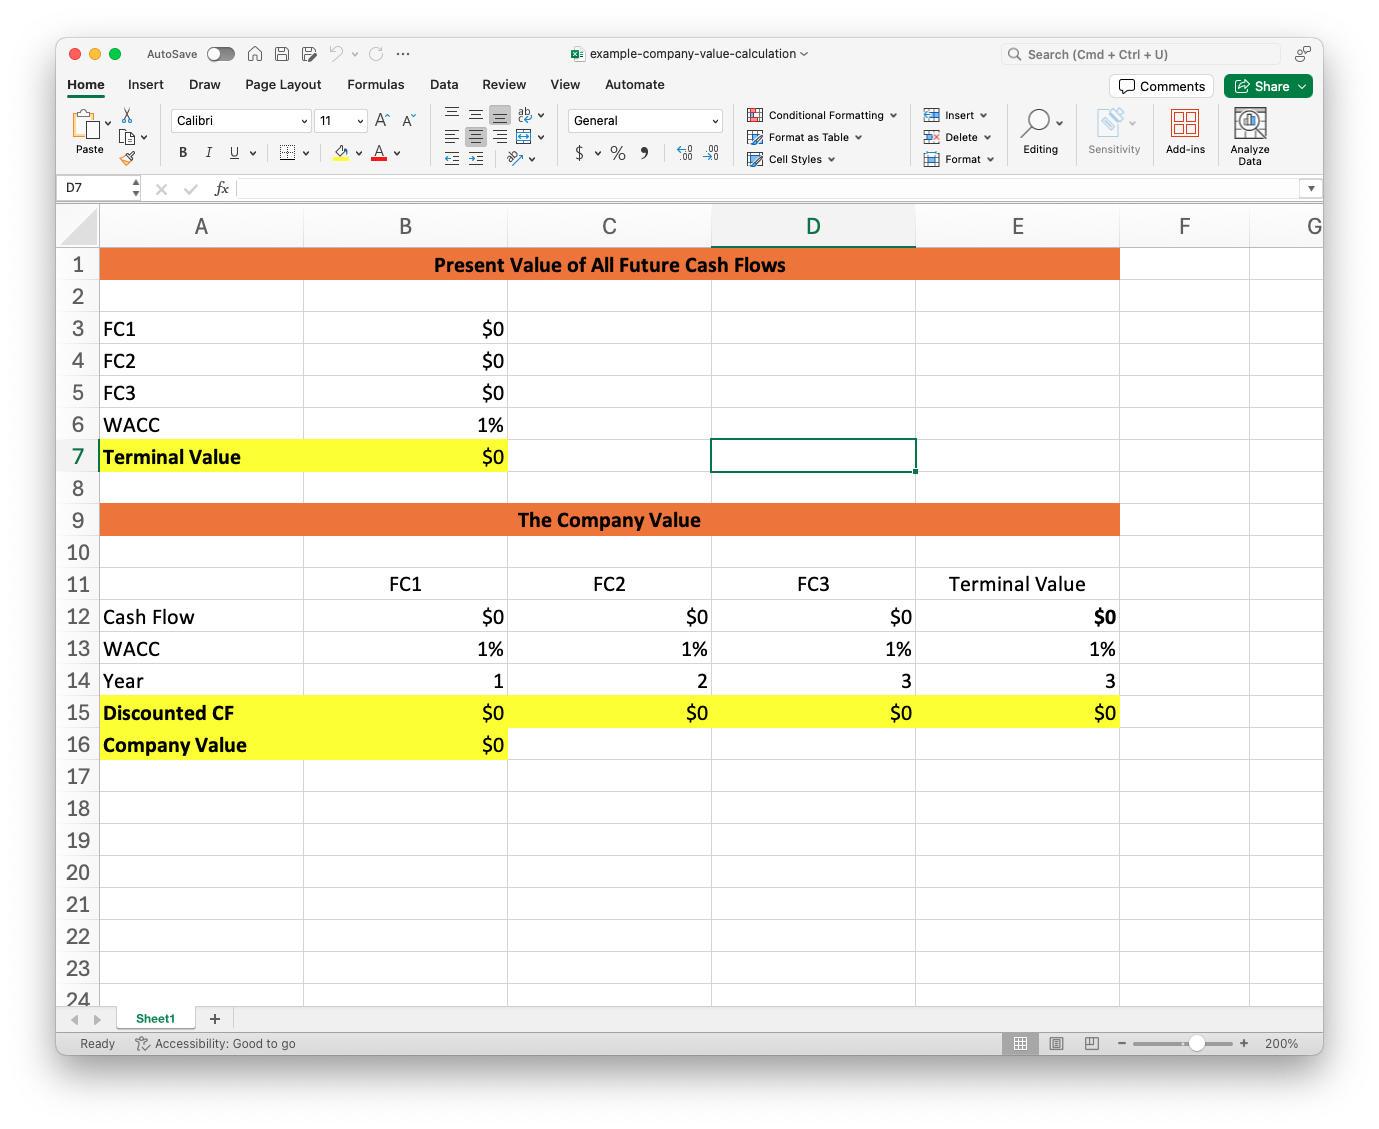1379x1129 pixels.
Task: Open the Automate tab
Action: 634,84
